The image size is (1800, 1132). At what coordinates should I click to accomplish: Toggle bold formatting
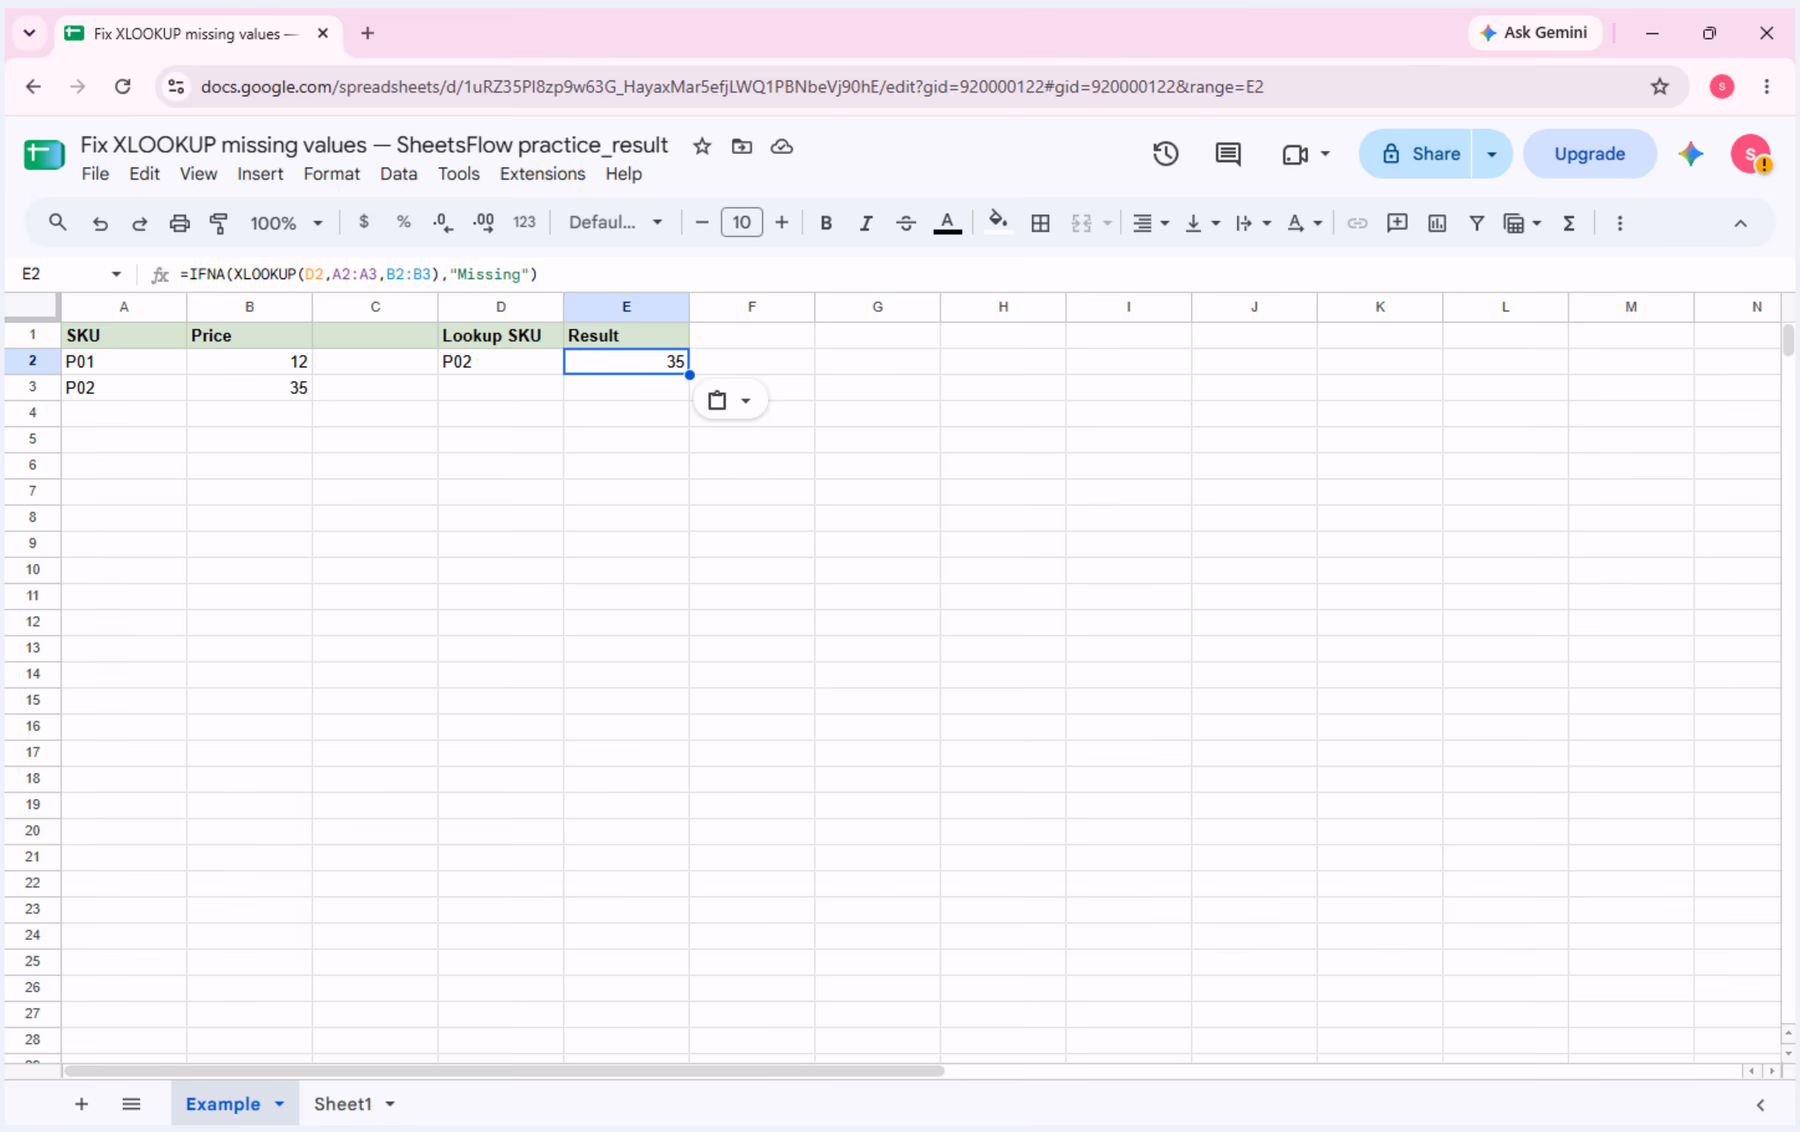pyautogui.click(x=826, y=223)
